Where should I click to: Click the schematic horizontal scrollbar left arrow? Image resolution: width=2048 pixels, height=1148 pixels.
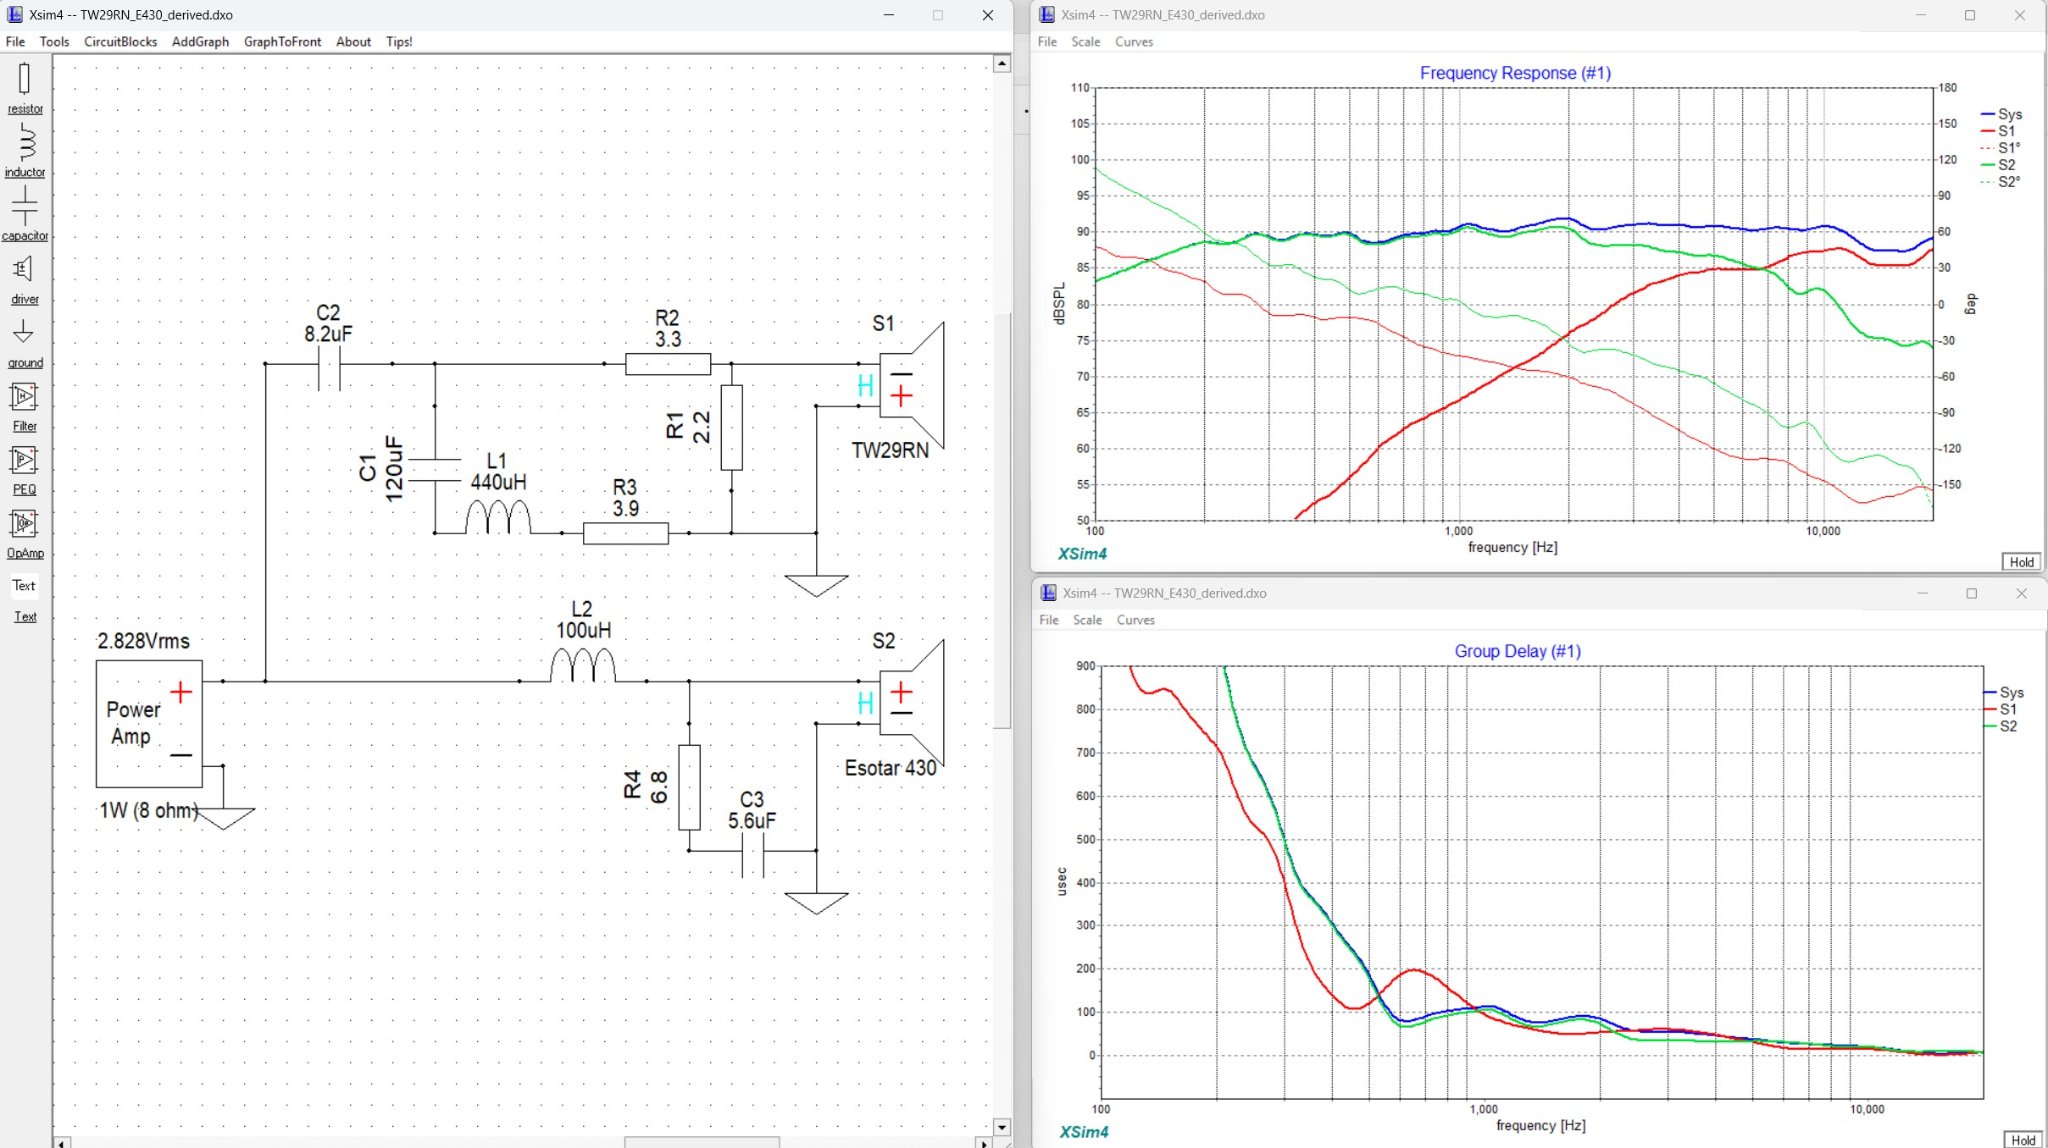tap(62, 1142)
